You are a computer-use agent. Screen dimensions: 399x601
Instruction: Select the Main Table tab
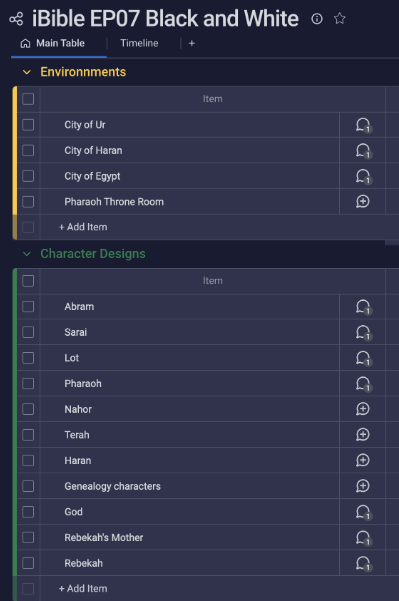[x=53, y=43]
